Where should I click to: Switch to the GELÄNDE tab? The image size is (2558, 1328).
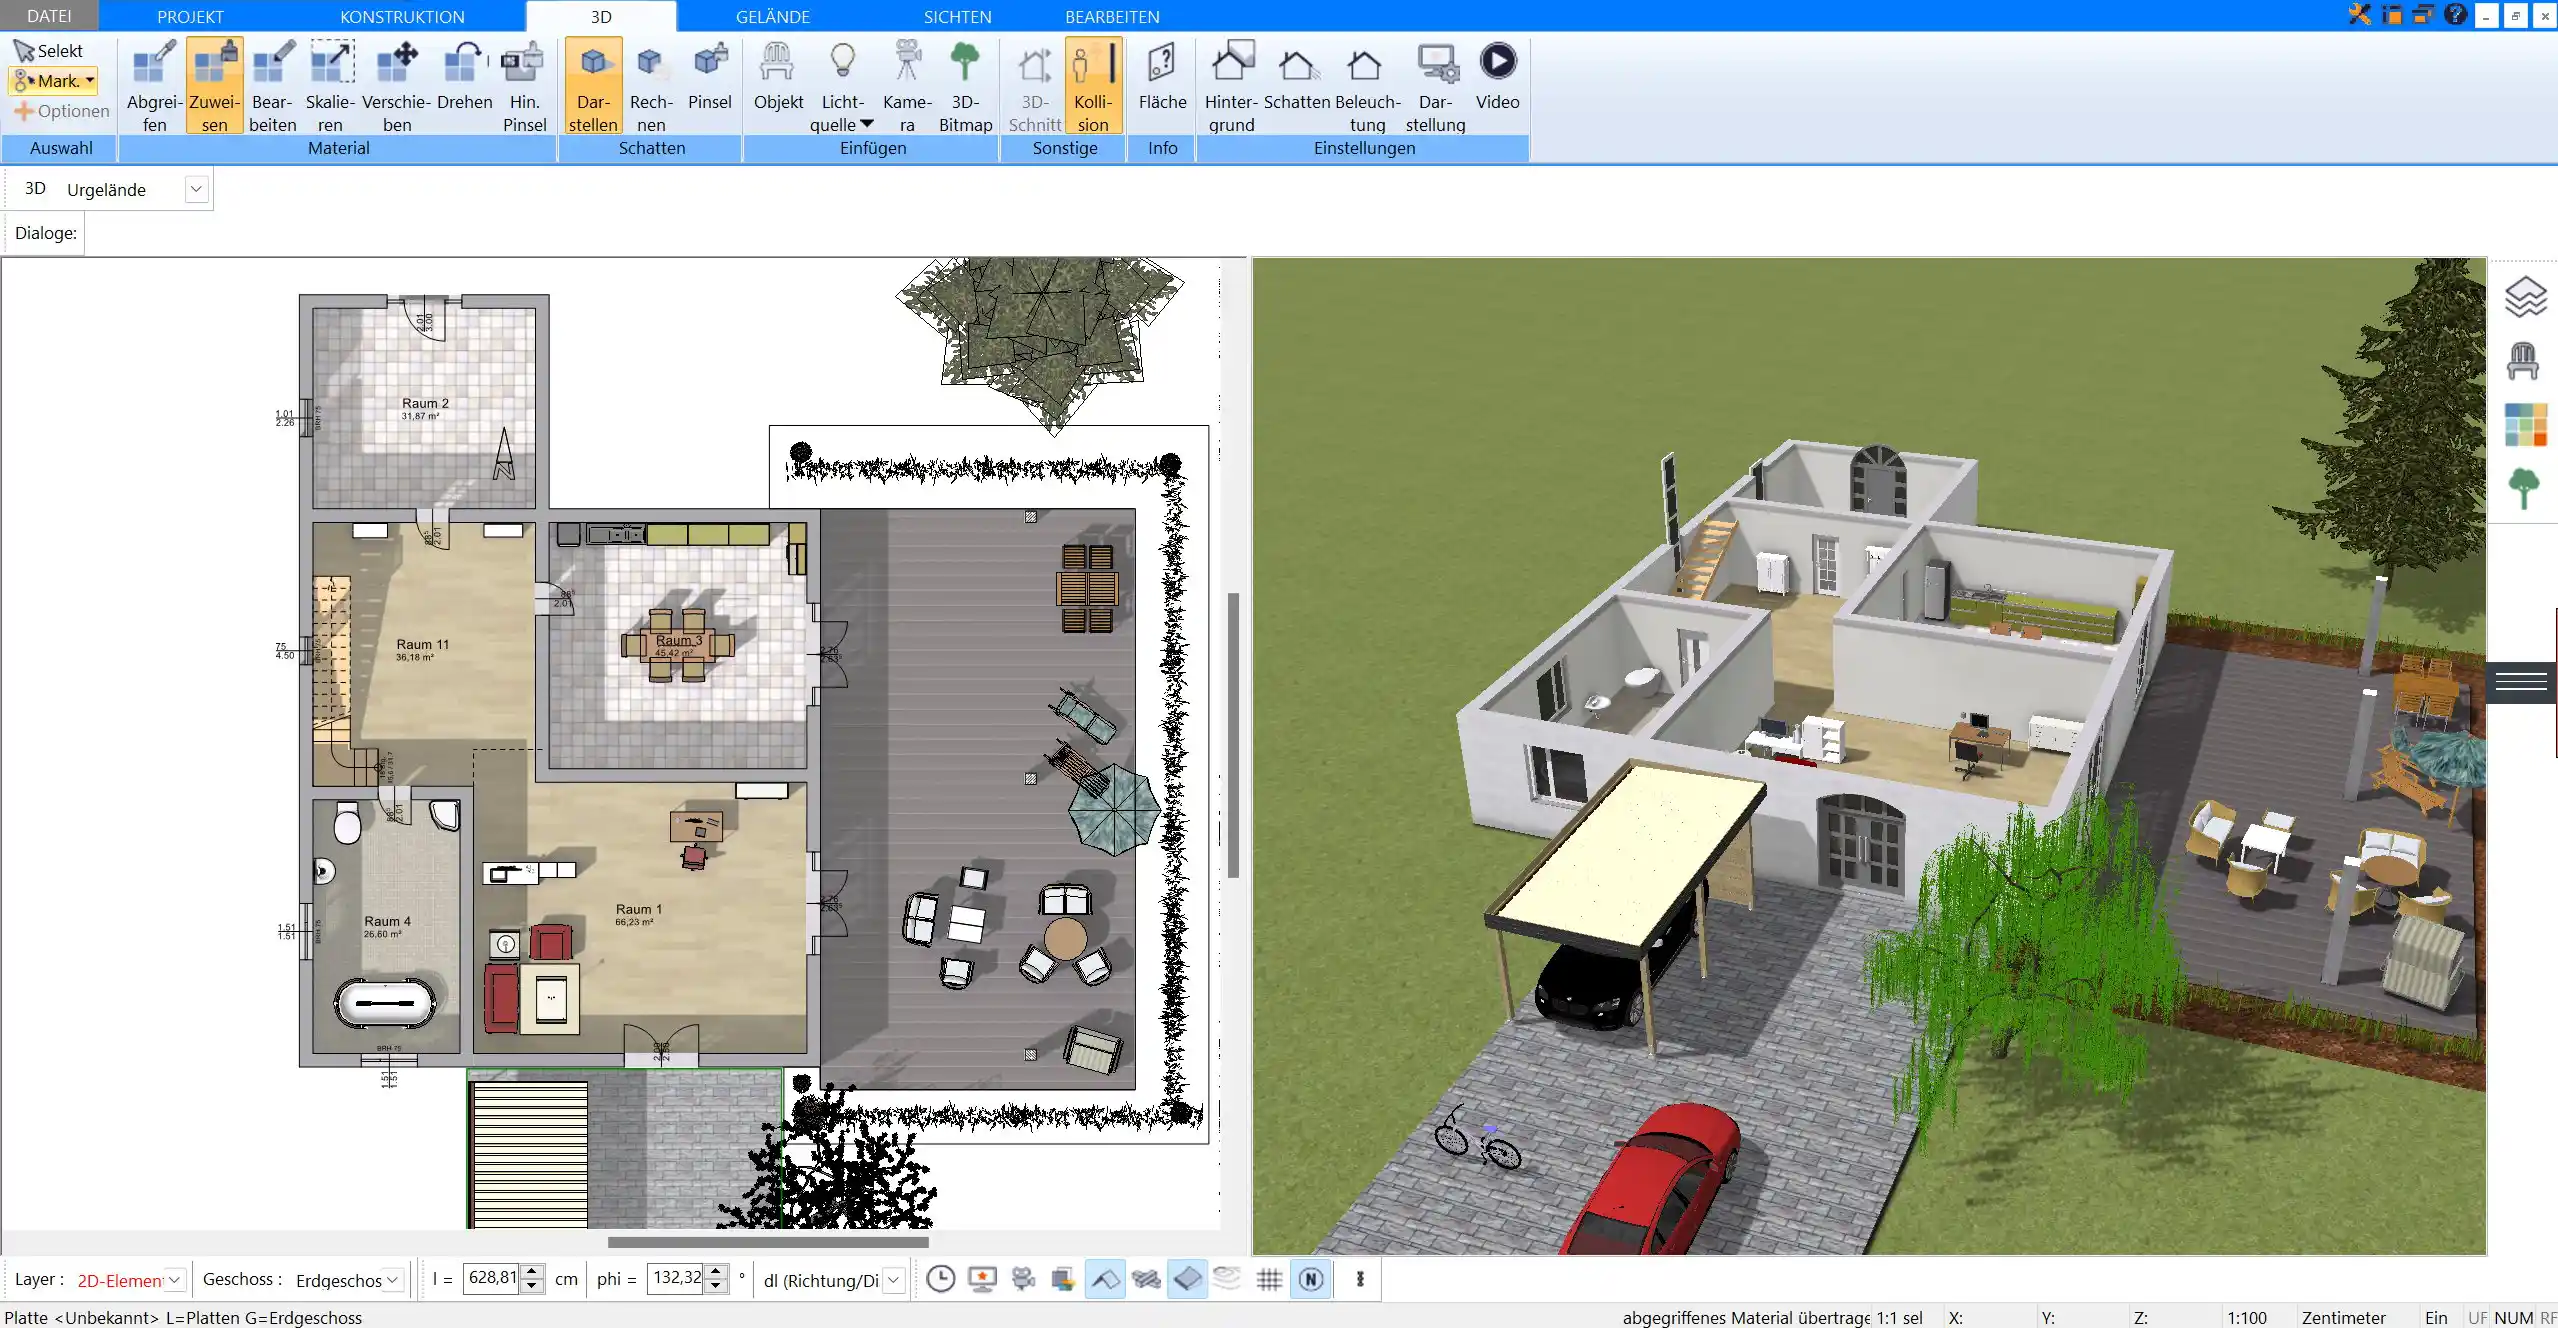tap(773, 16)
